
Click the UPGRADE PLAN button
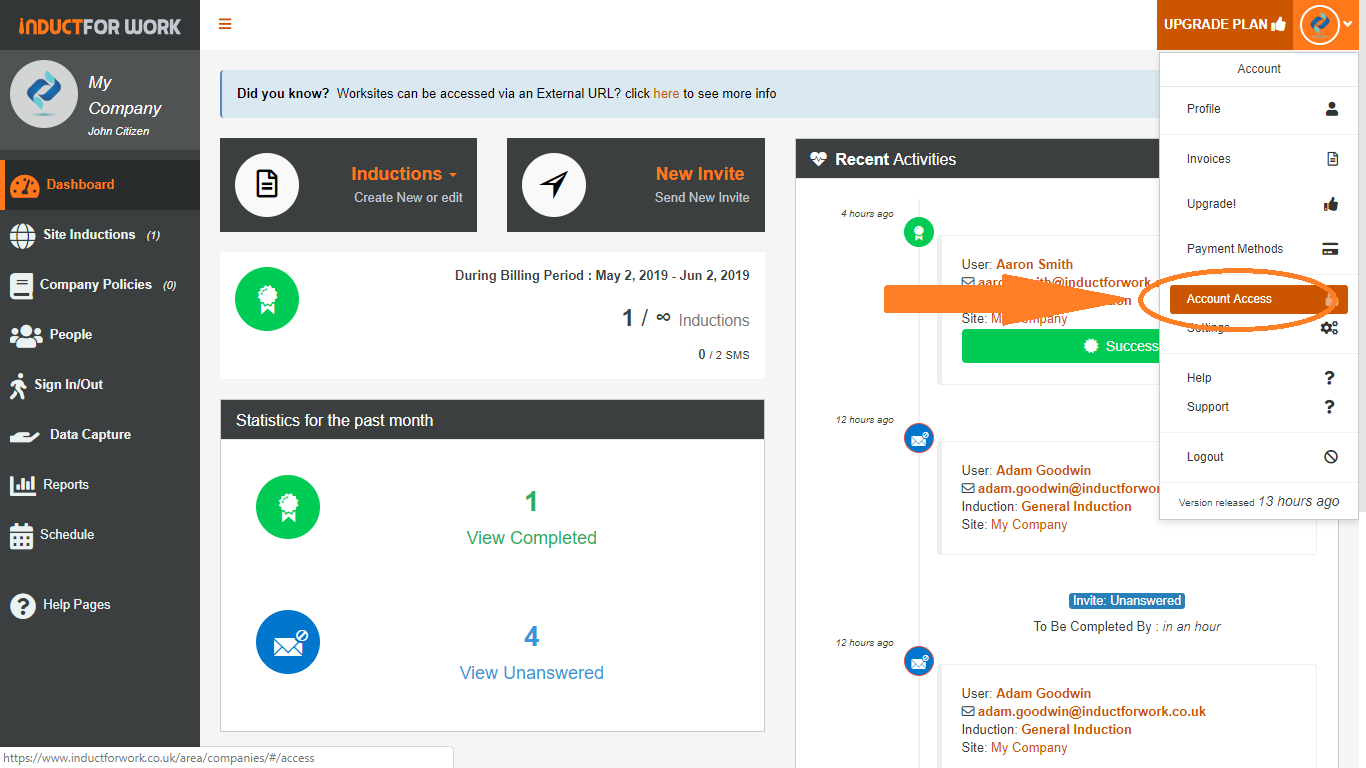point(1225,24)
